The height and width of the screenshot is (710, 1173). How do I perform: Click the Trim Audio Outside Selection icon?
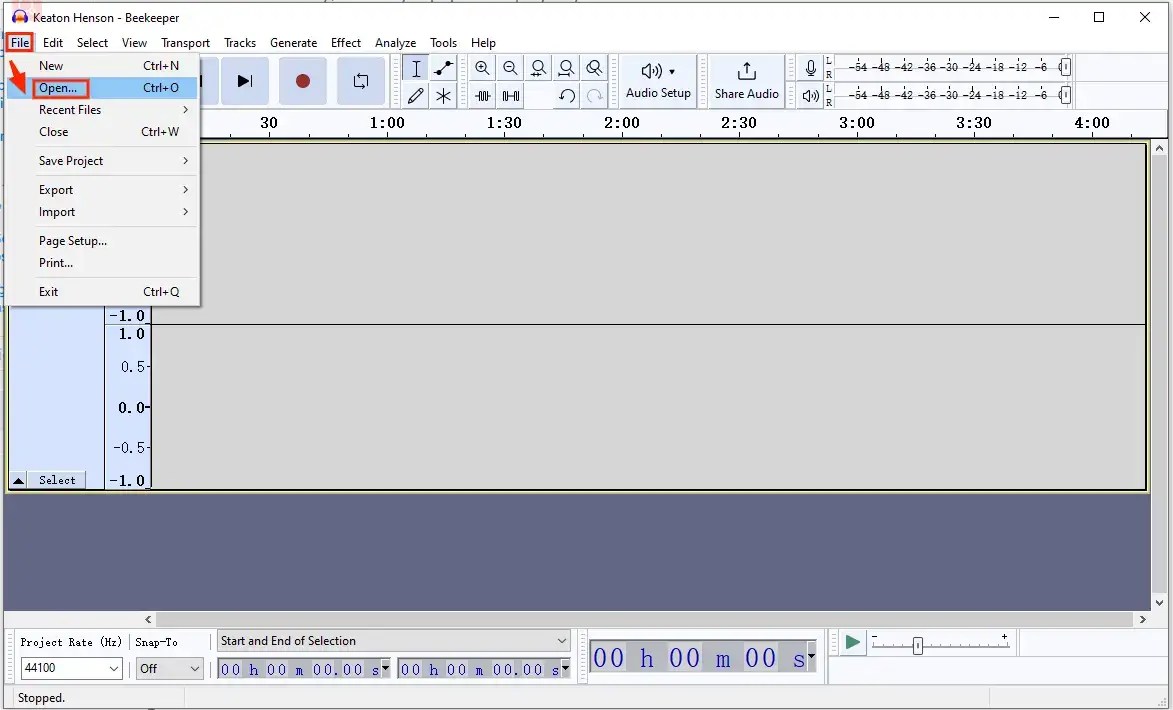(x=483, y=95)
